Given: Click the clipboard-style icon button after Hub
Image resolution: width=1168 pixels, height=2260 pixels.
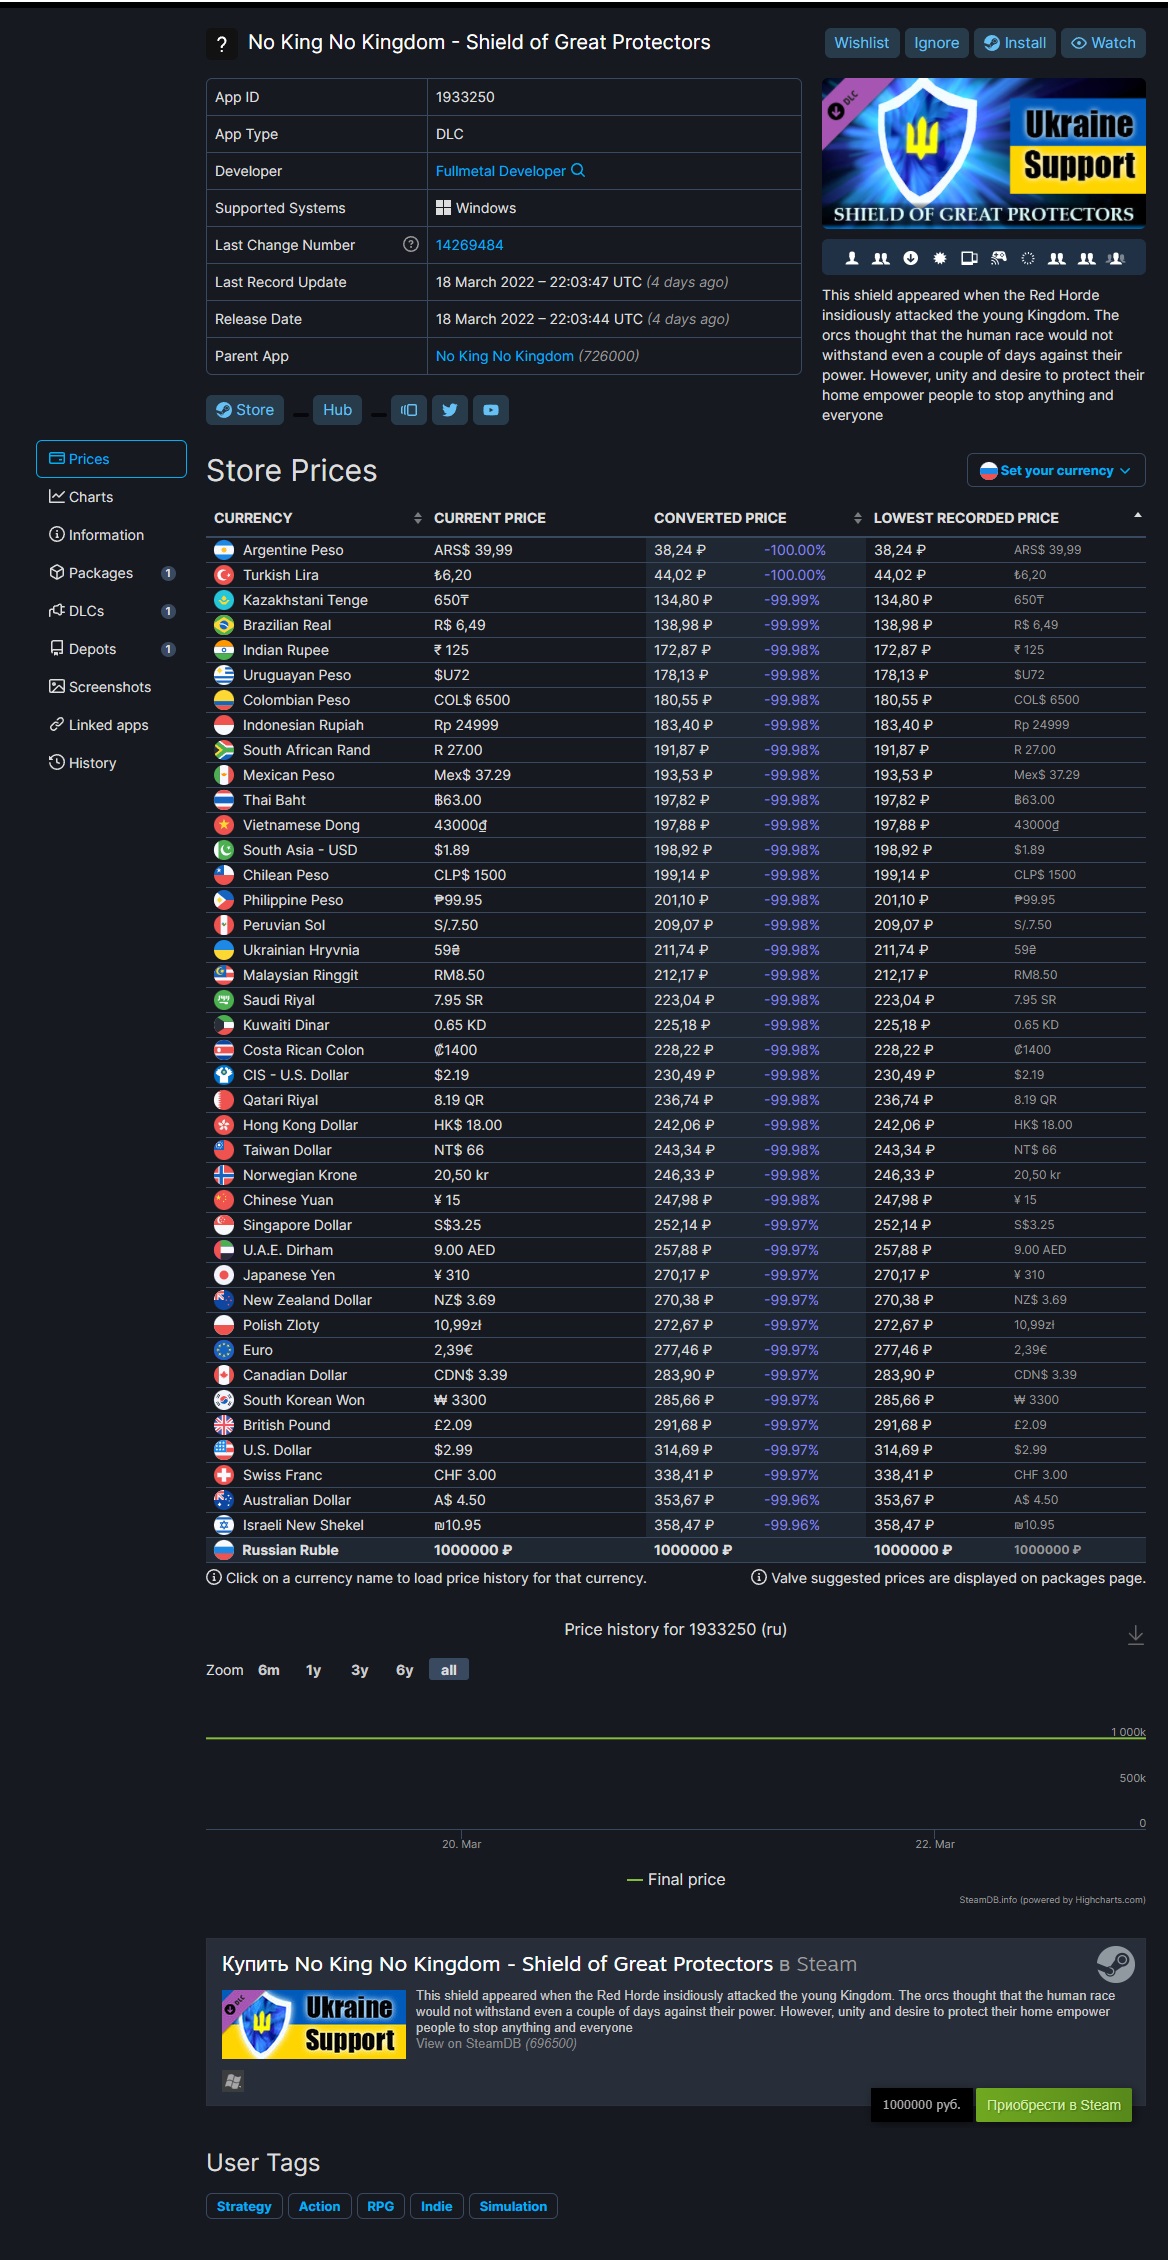Looking at the screenshot, I should tap(409, 410).
